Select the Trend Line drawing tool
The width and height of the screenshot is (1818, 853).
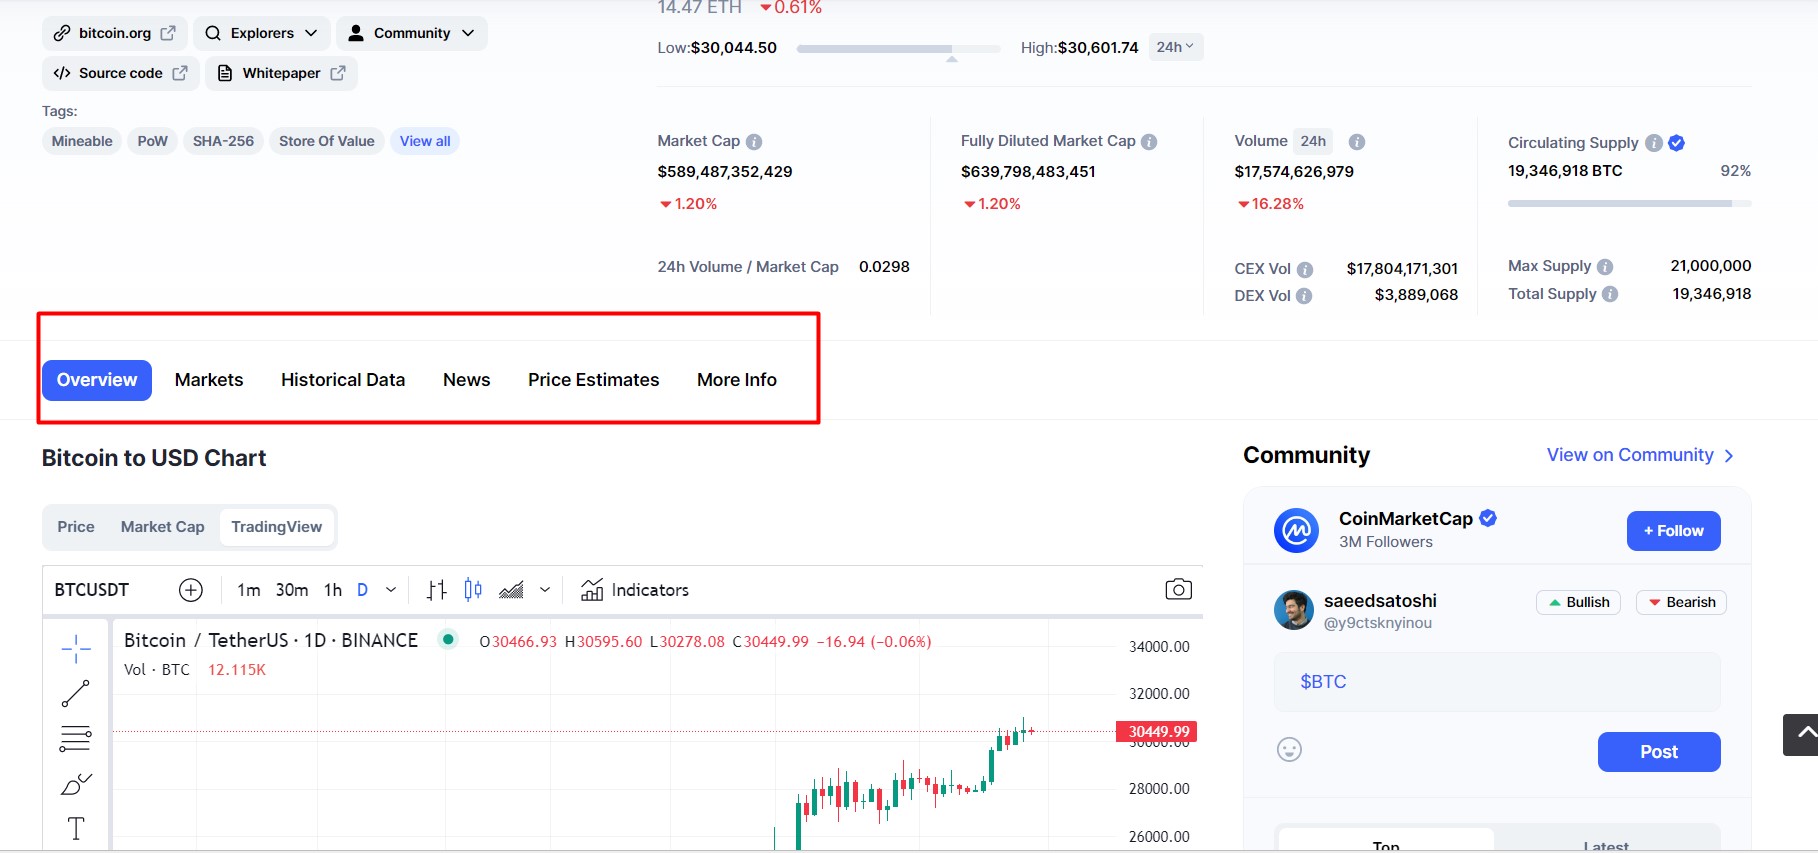(x=76, y=693)
